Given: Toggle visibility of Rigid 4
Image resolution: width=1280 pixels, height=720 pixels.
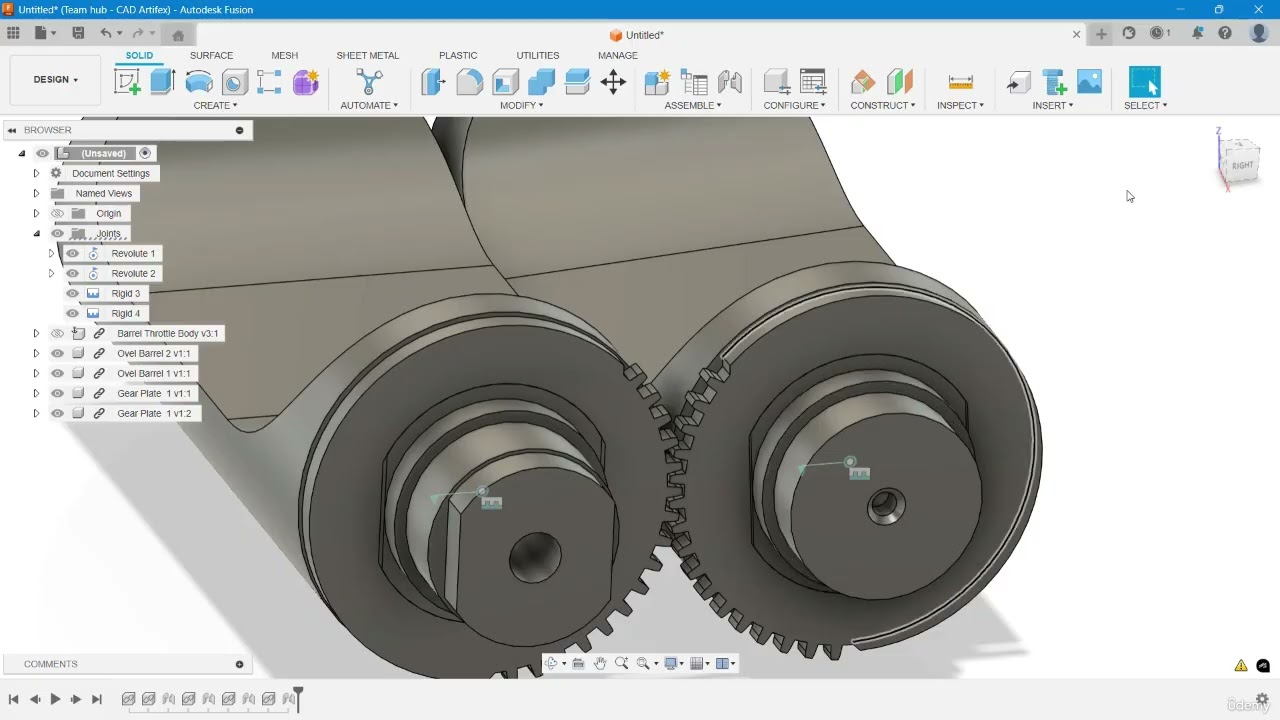Looking at the screenshot, I should 72,313.
